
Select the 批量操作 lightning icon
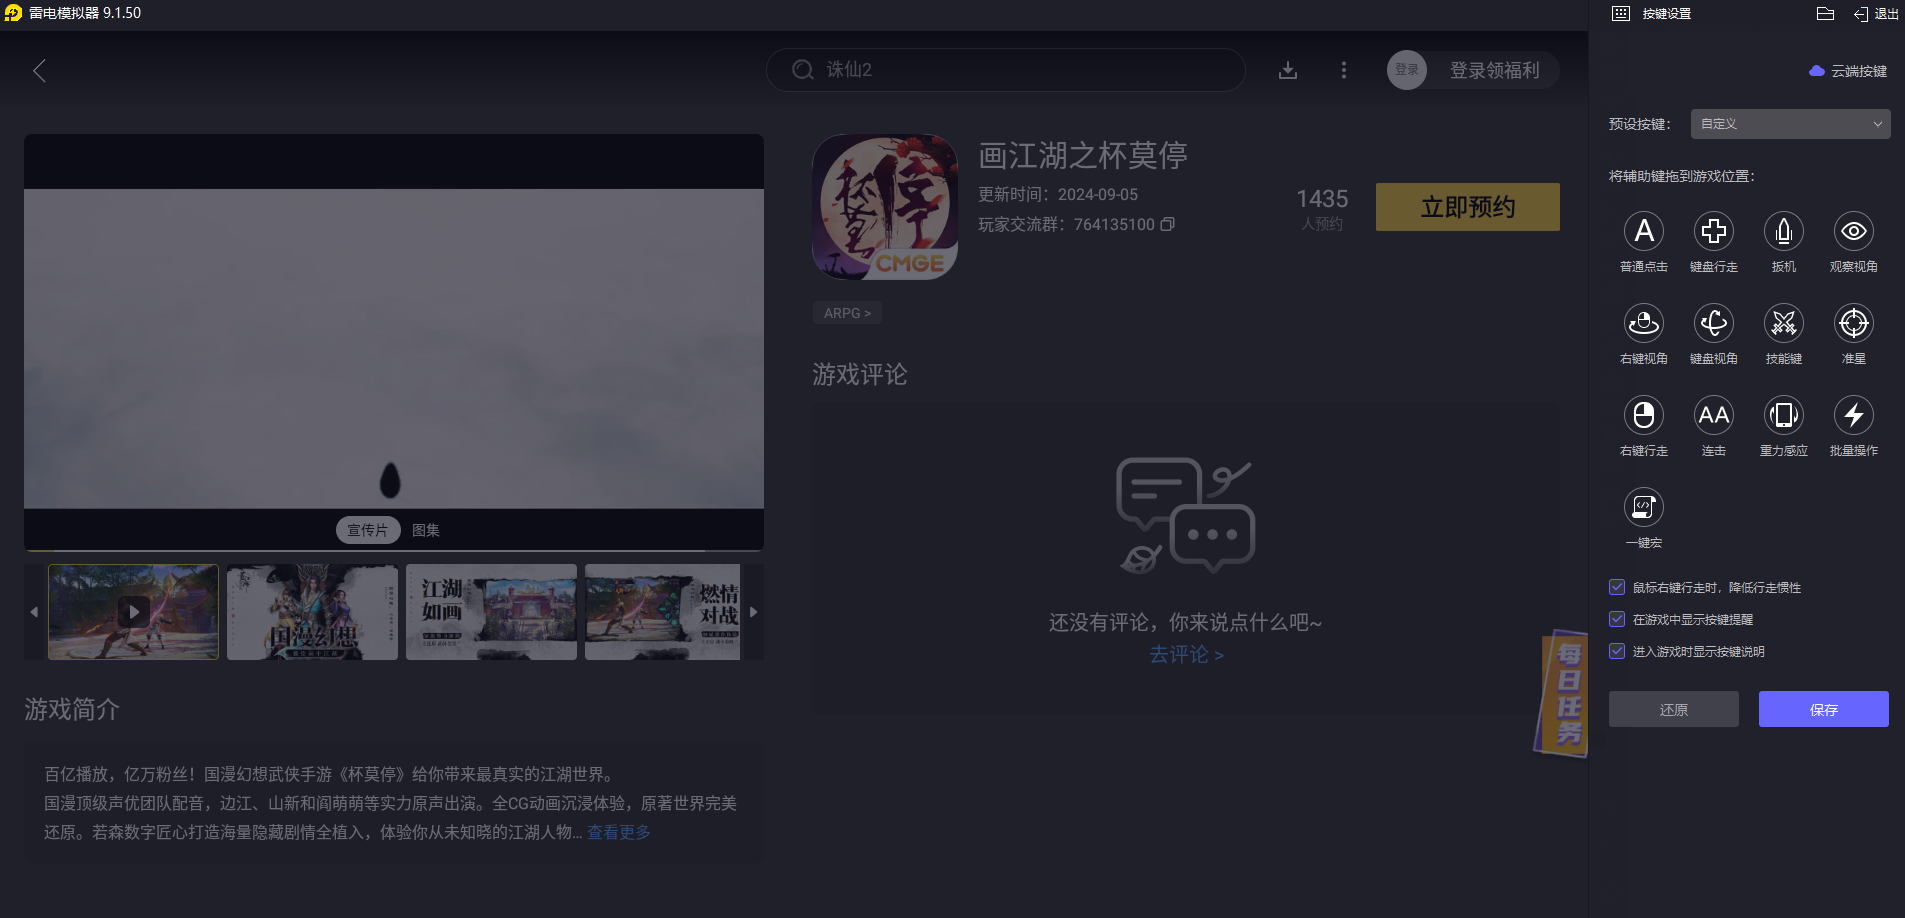tap(1853, 415)
